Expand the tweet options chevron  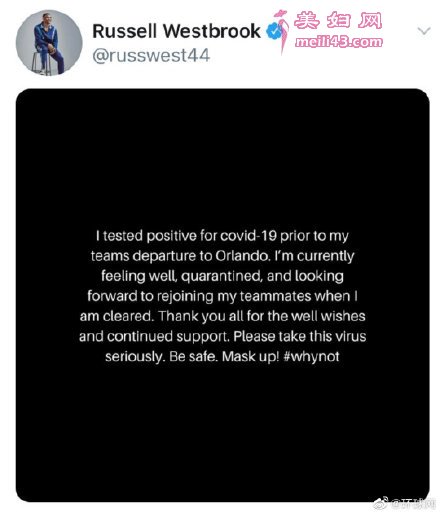[424, 31]
